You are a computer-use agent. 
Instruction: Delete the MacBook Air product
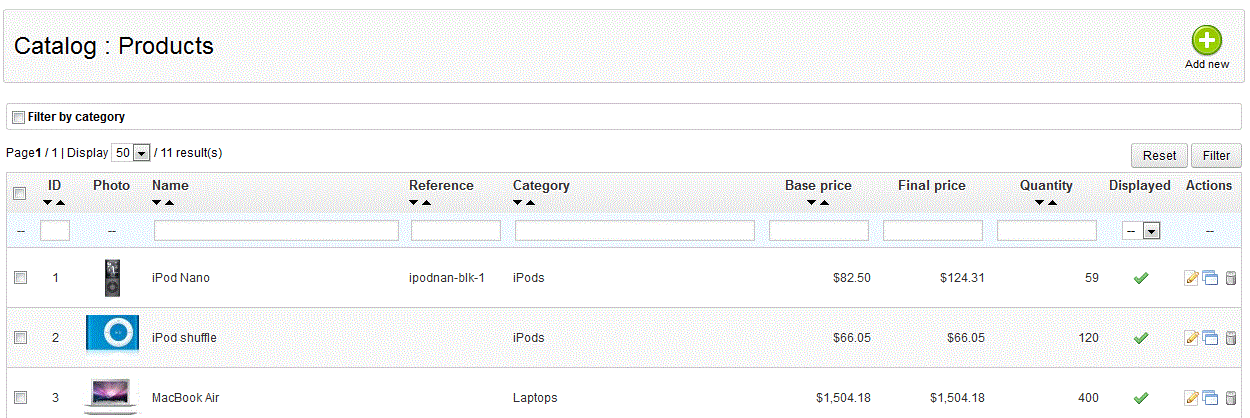coord(1230,398)
